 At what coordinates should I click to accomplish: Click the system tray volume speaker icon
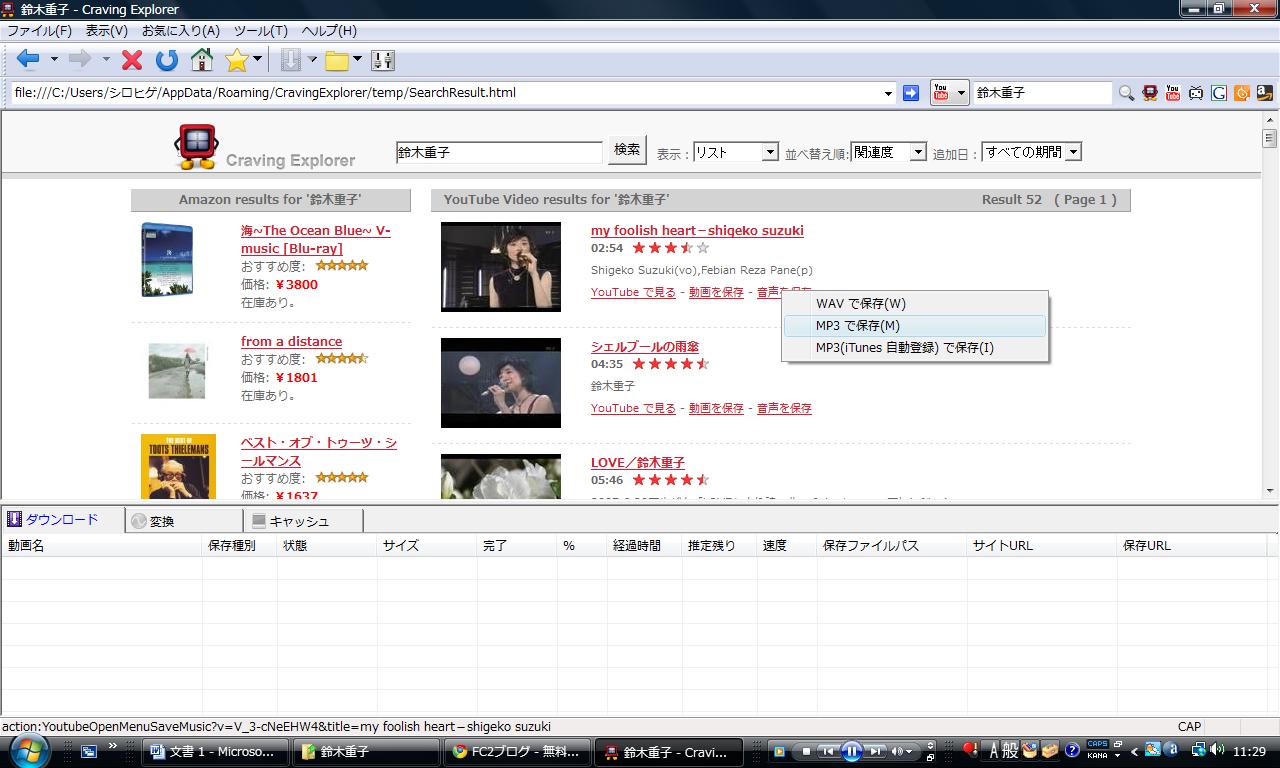1217,749
